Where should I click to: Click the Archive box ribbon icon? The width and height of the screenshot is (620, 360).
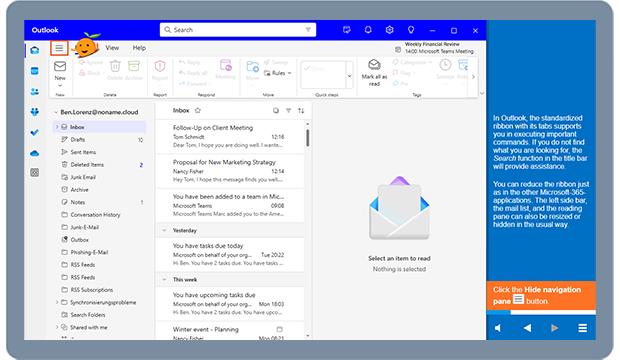[134, 66]
